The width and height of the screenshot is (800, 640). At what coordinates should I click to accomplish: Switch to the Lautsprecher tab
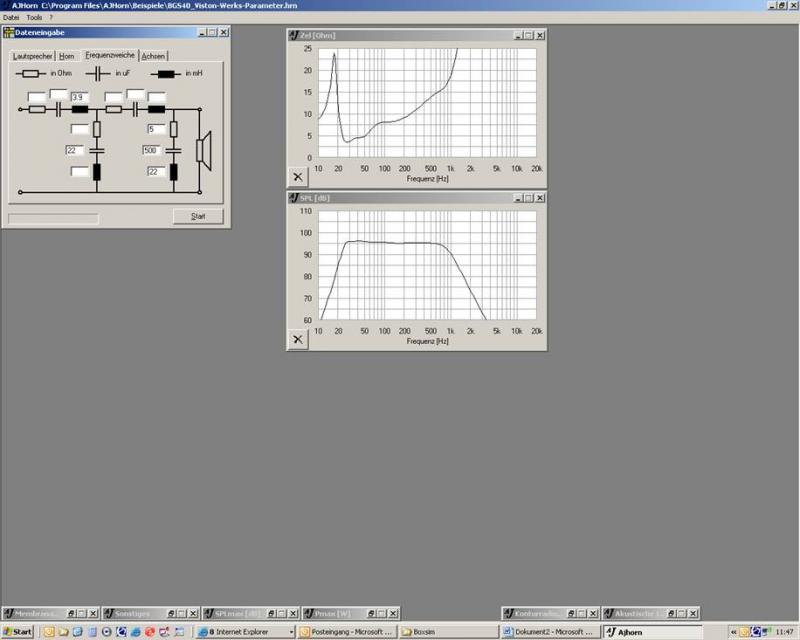coord(32,56)
